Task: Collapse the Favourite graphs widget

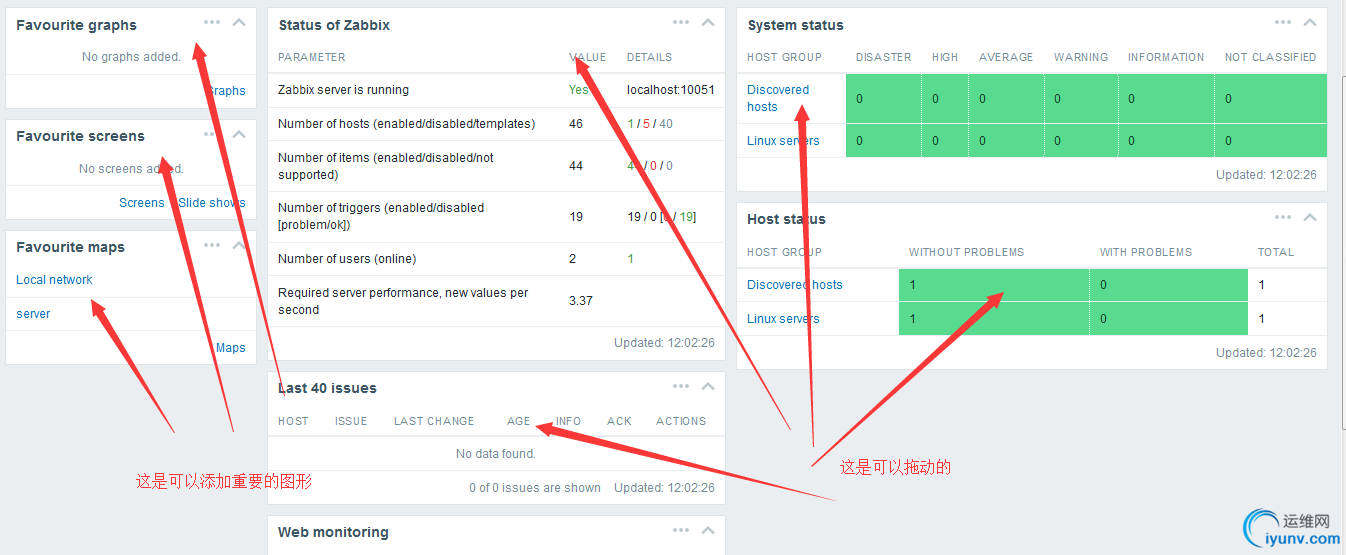Action: click(x=239, y=22)
